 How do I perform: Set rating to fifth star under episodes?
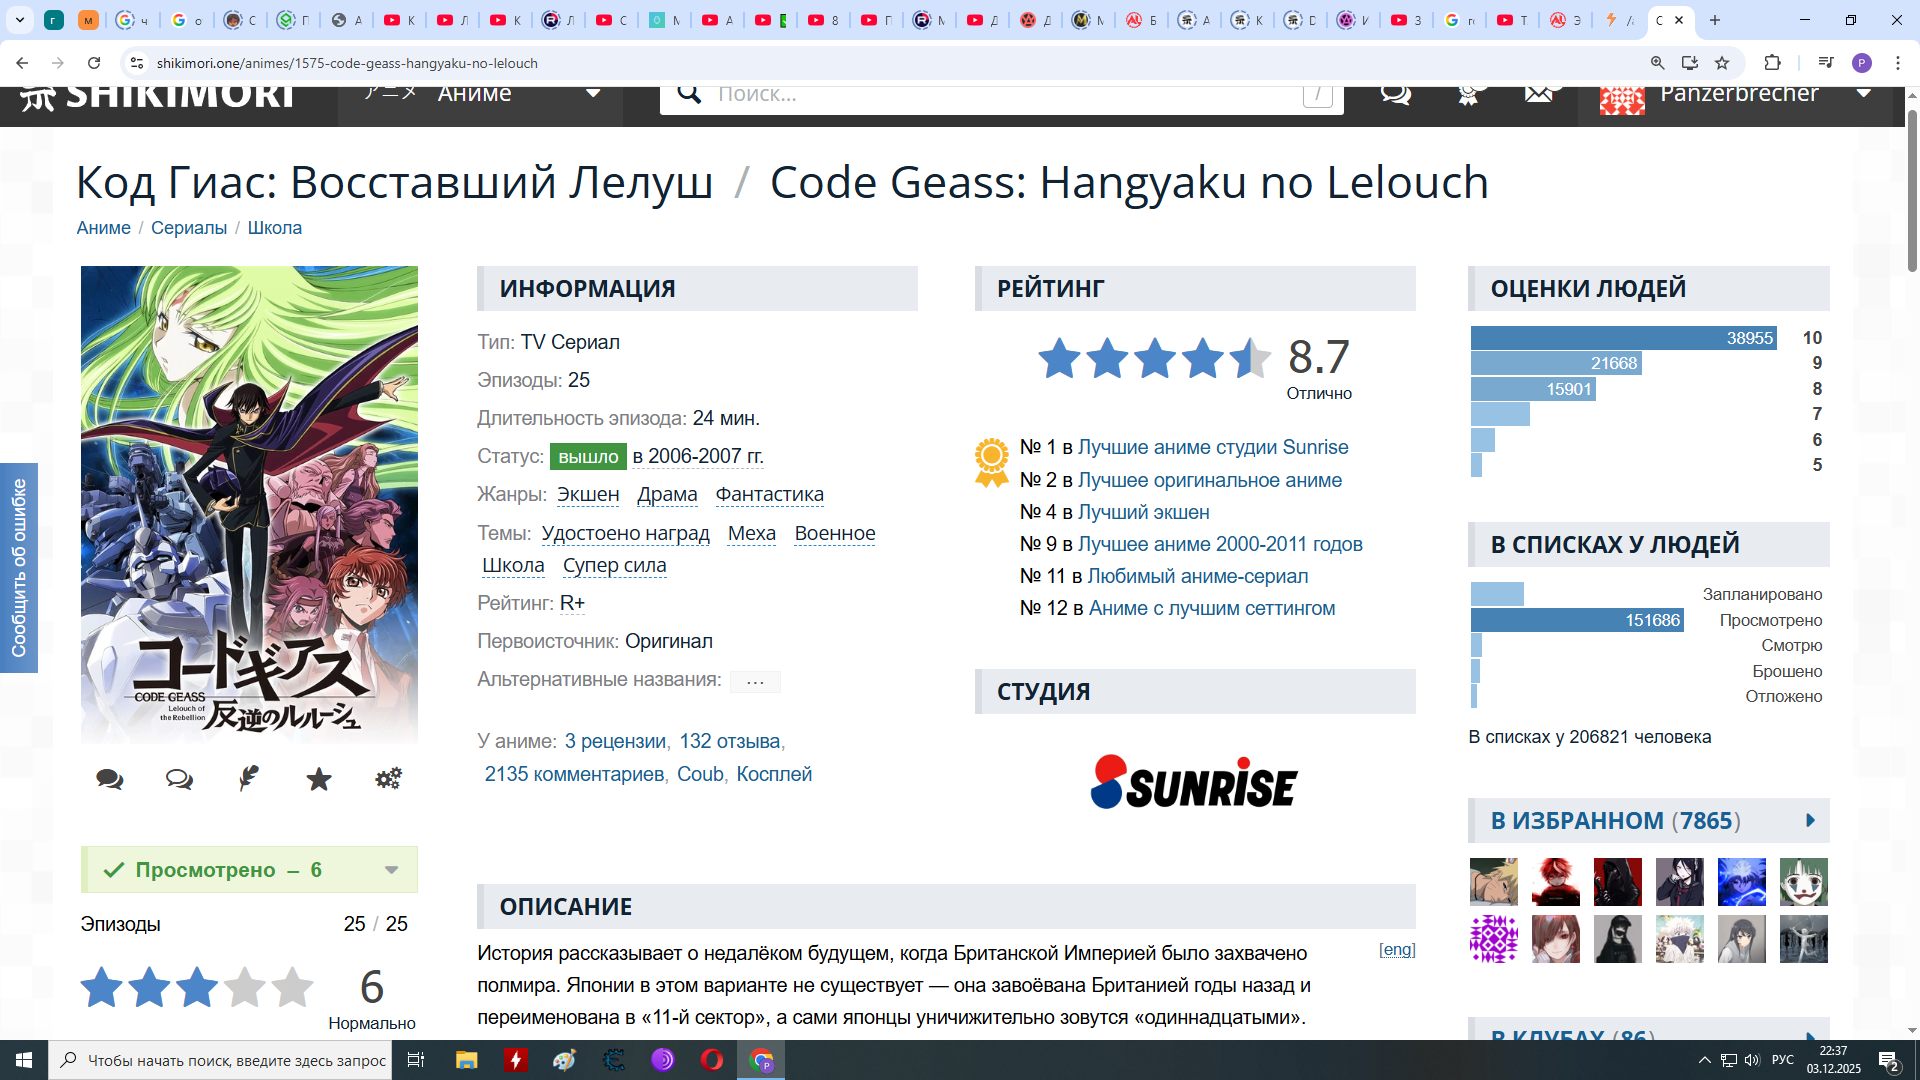click(292, 988)
